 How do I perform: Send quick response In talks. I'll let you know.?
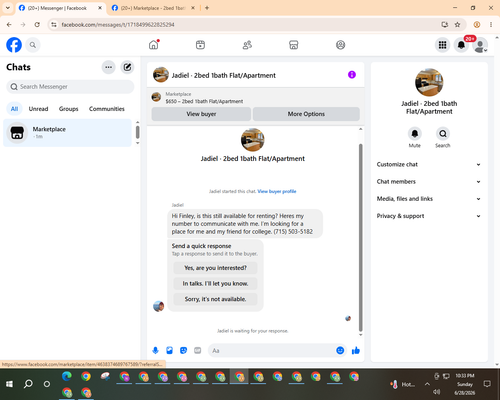coord(215,284)
